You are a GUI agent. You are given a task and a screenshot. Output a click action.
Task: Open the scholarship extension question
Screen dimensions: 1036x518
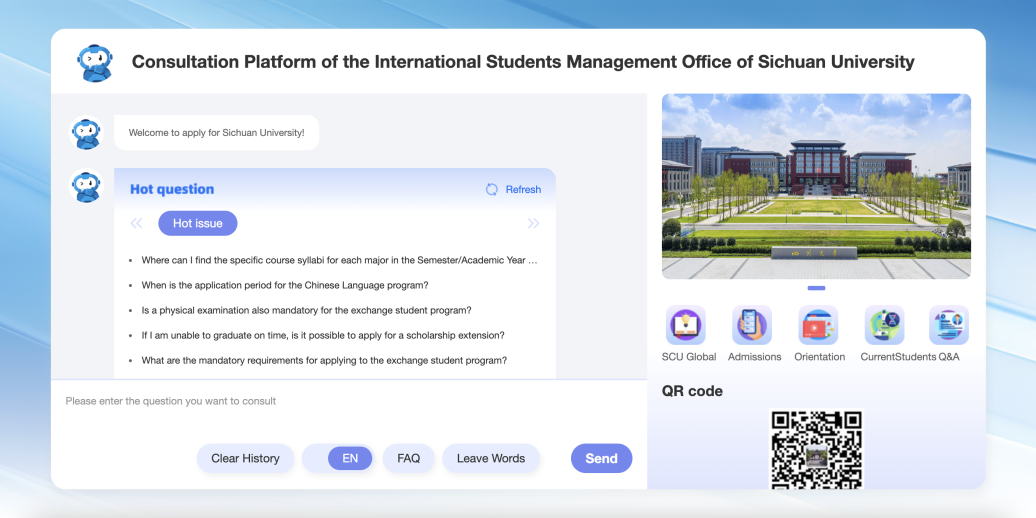click(x=322, y=335)
